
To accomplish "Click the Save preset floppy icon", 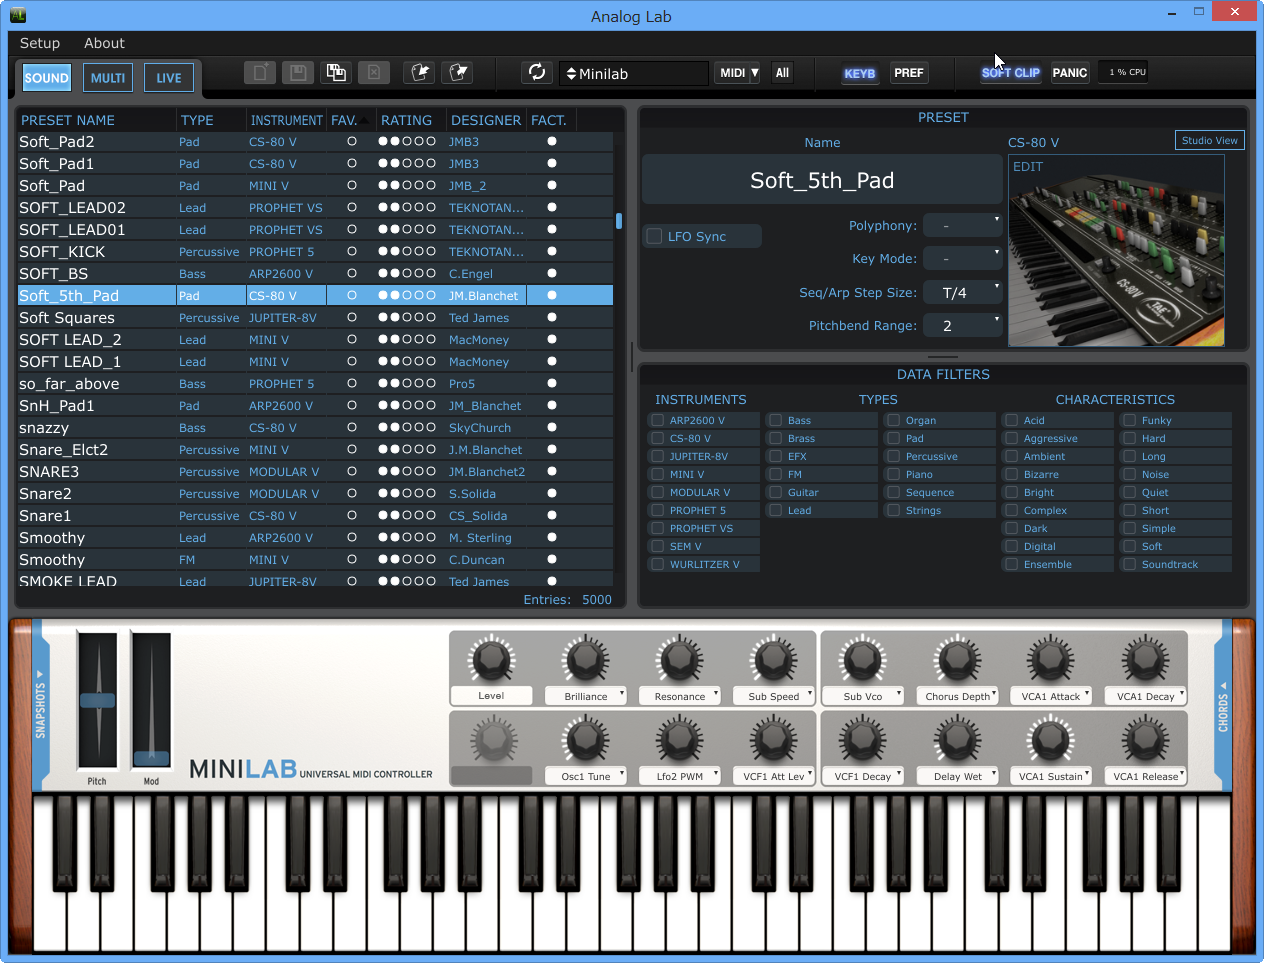I will coord(297,72).
